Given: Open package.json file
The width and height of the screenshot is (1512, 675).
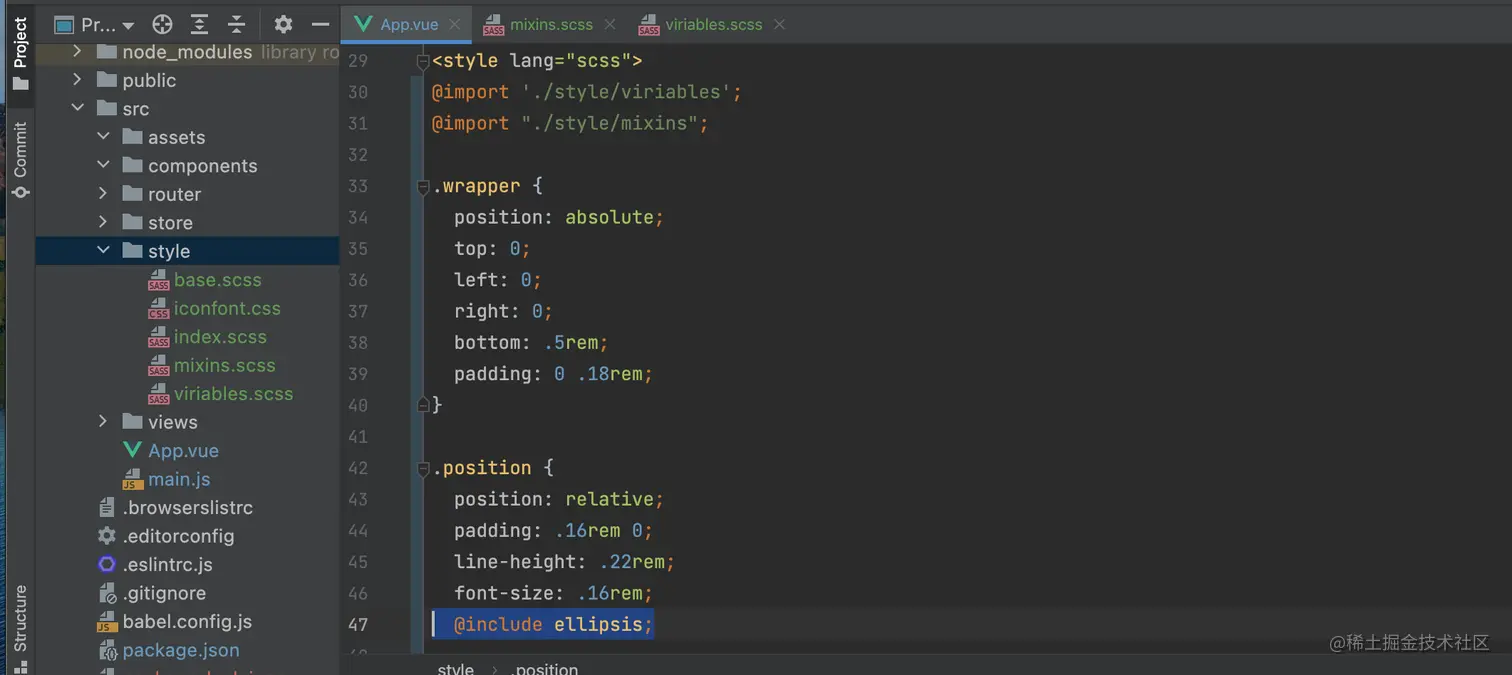Looking at the screenshot, I should [x=181, y=650].
